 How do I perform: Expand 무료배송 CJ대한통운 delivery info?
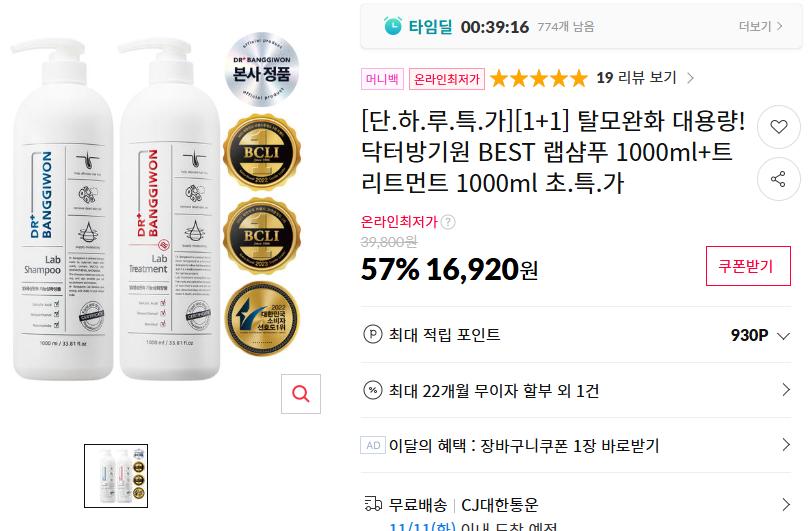(576, 504)
